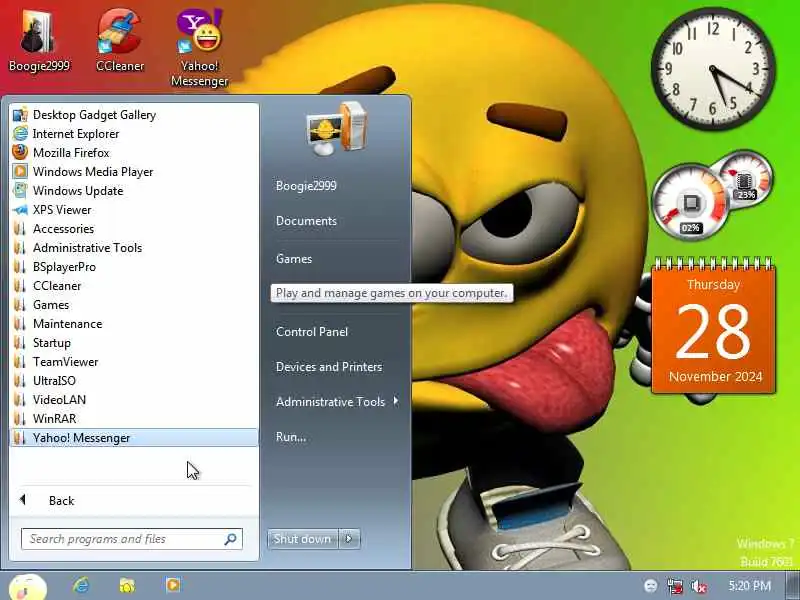Click the Shut down button

pos(303,539)
